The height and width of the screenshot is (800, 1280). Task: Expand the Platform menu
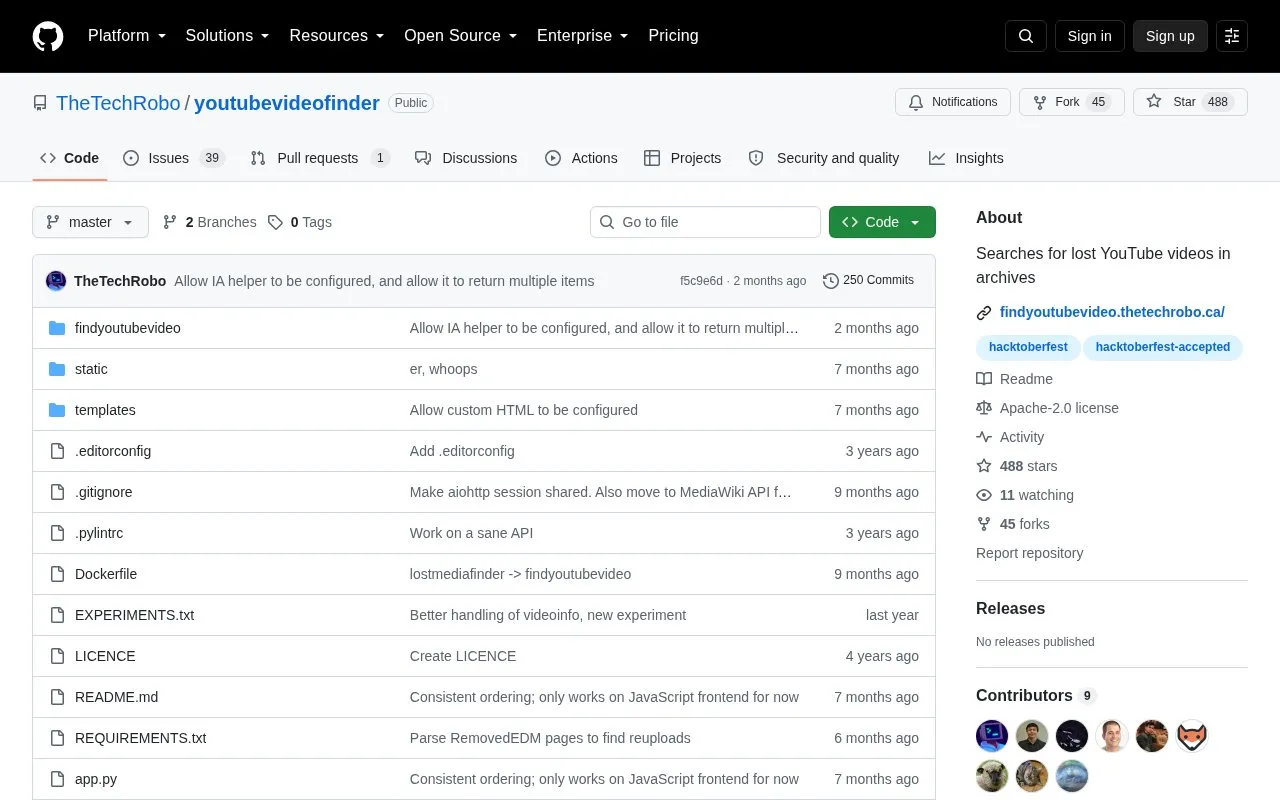(x=127, y=36)
